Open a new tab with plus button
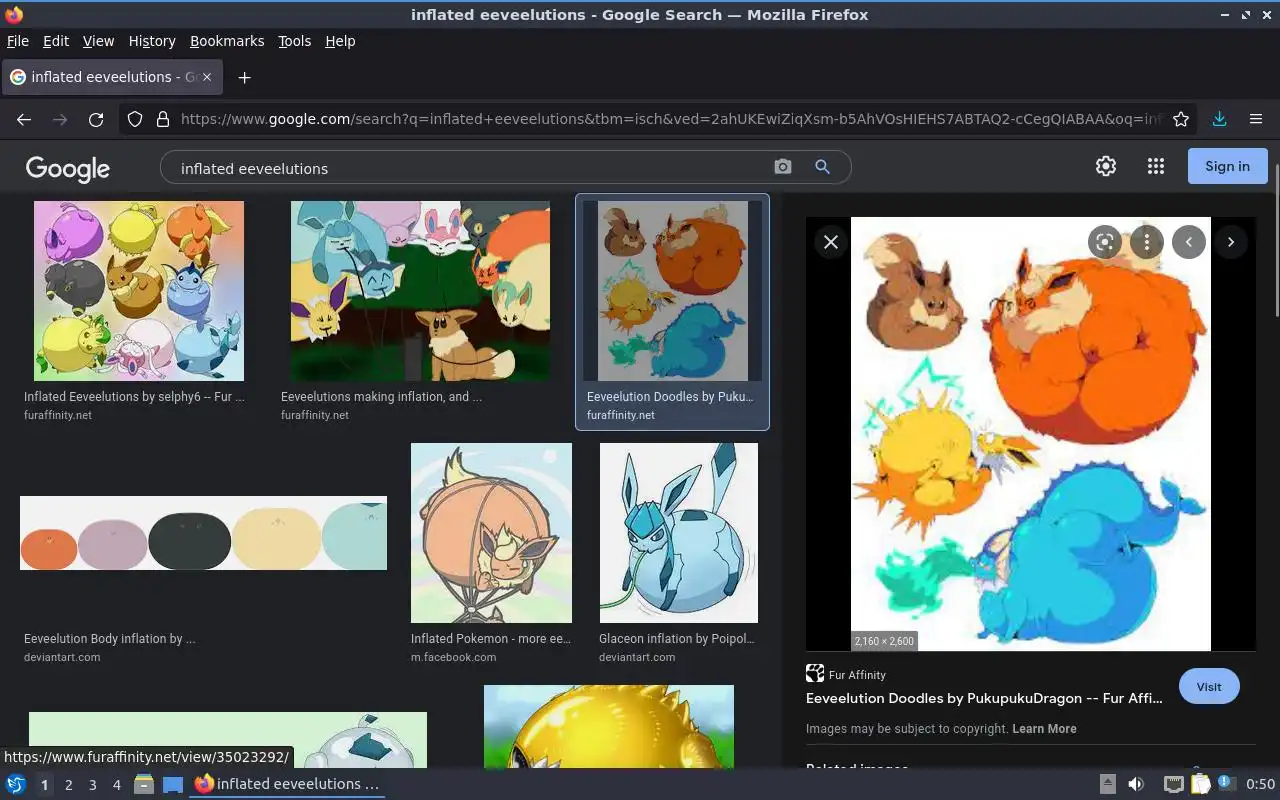 [x=244, y=77]
